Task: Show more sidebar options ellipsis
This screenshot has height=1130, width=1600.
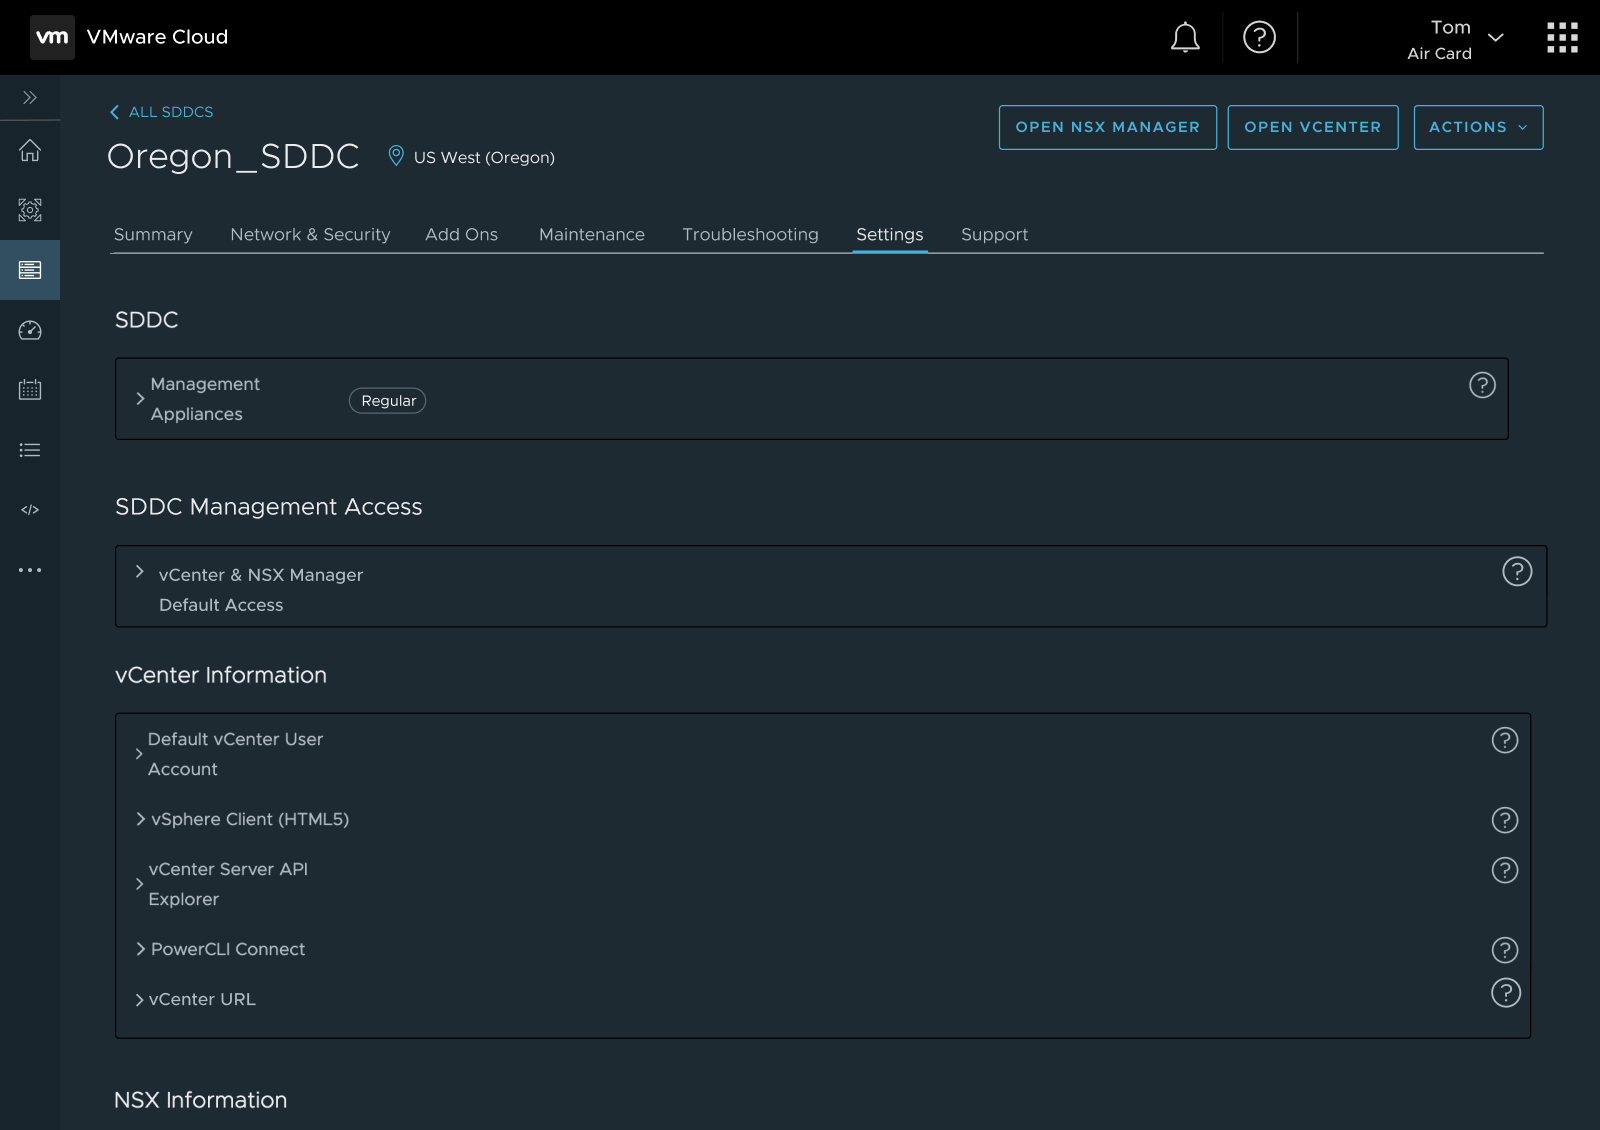Action: coord(30,570)
